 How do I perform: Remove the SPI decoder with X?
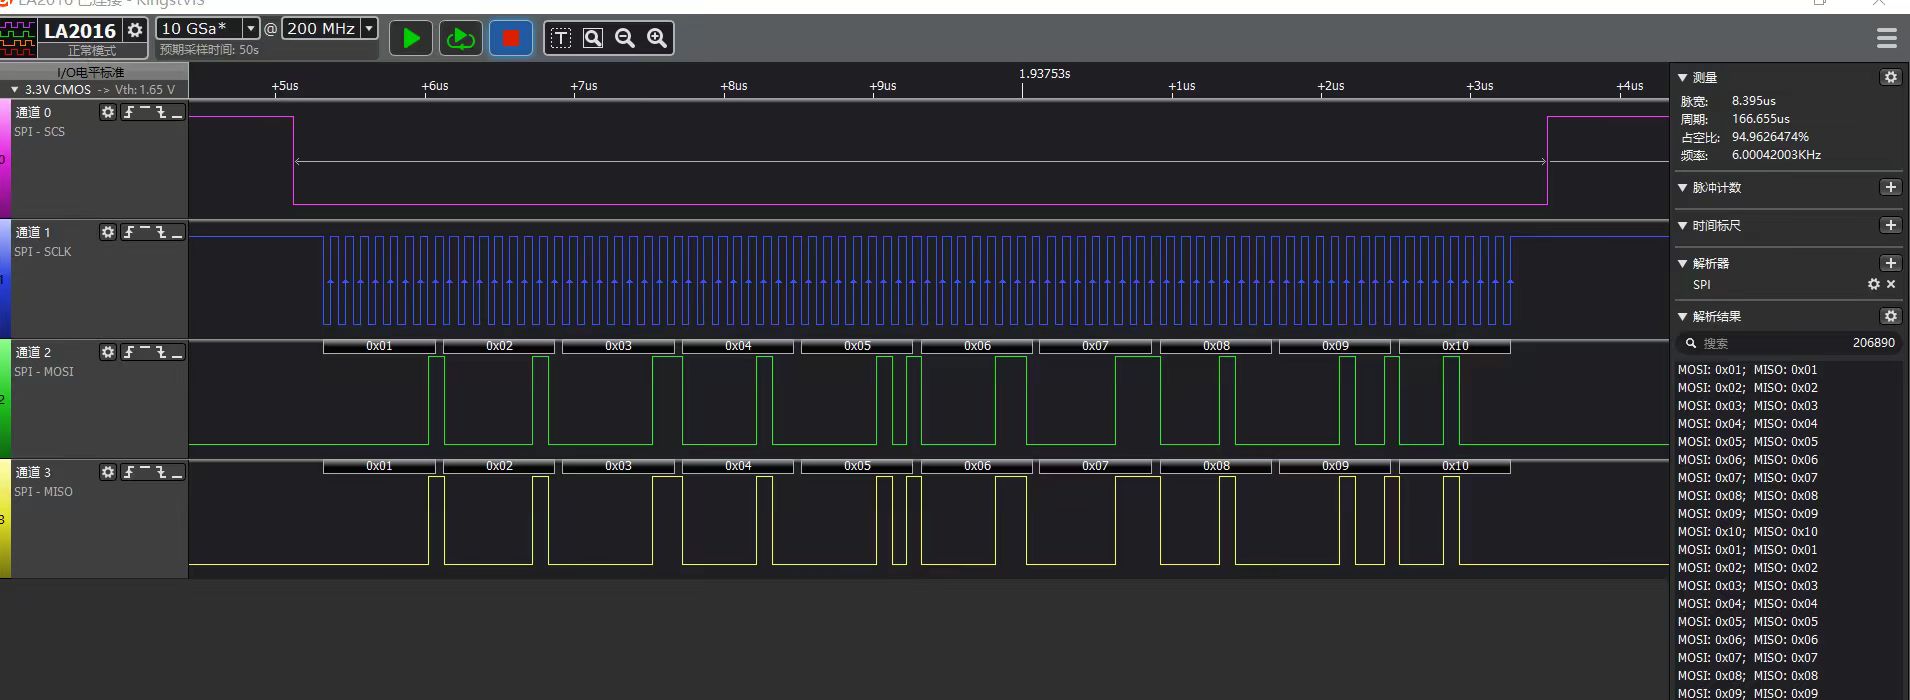tap(1891, 284)
